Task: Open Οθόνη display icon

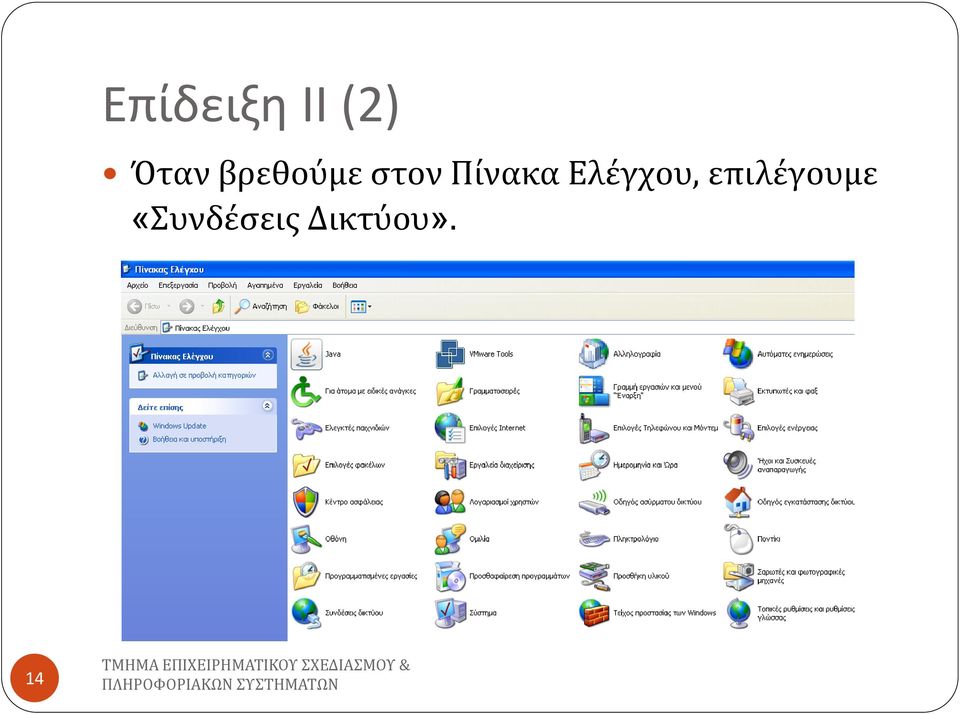Action: (x=306, y=539)
